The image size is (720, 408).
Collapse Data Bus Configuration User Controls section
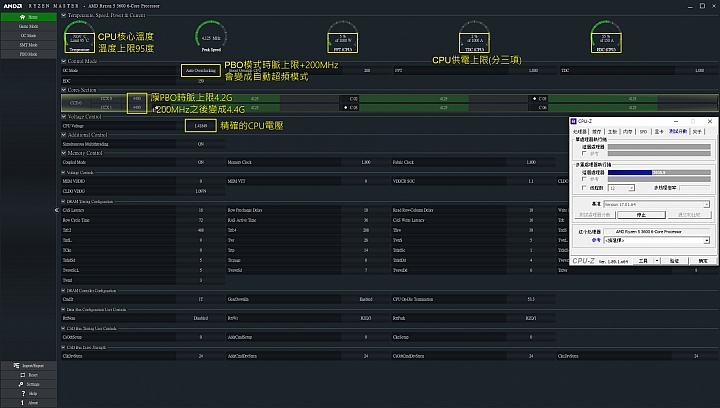(x=63, y=310)
